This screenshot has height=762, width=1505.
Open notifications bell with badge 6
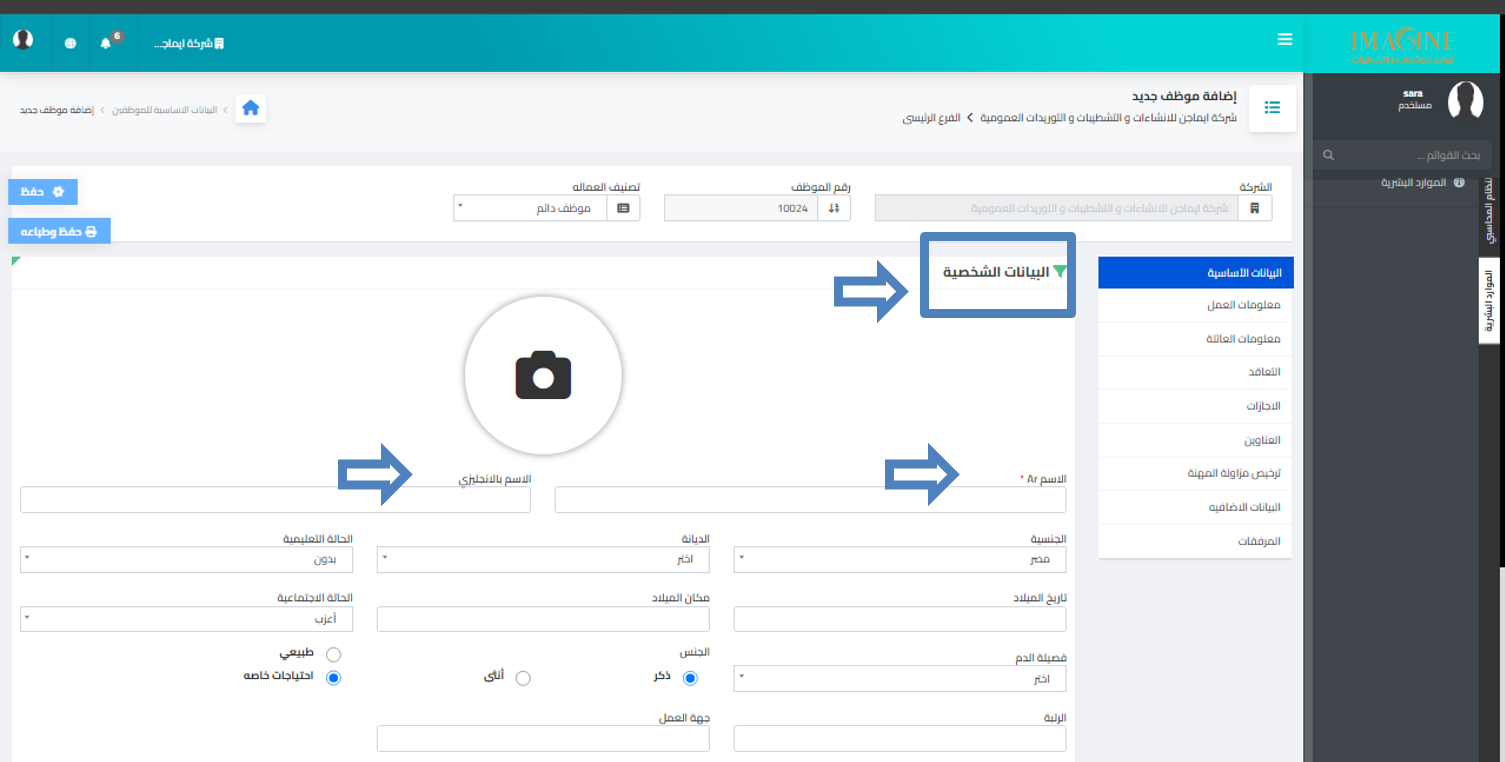pos(106,43)
